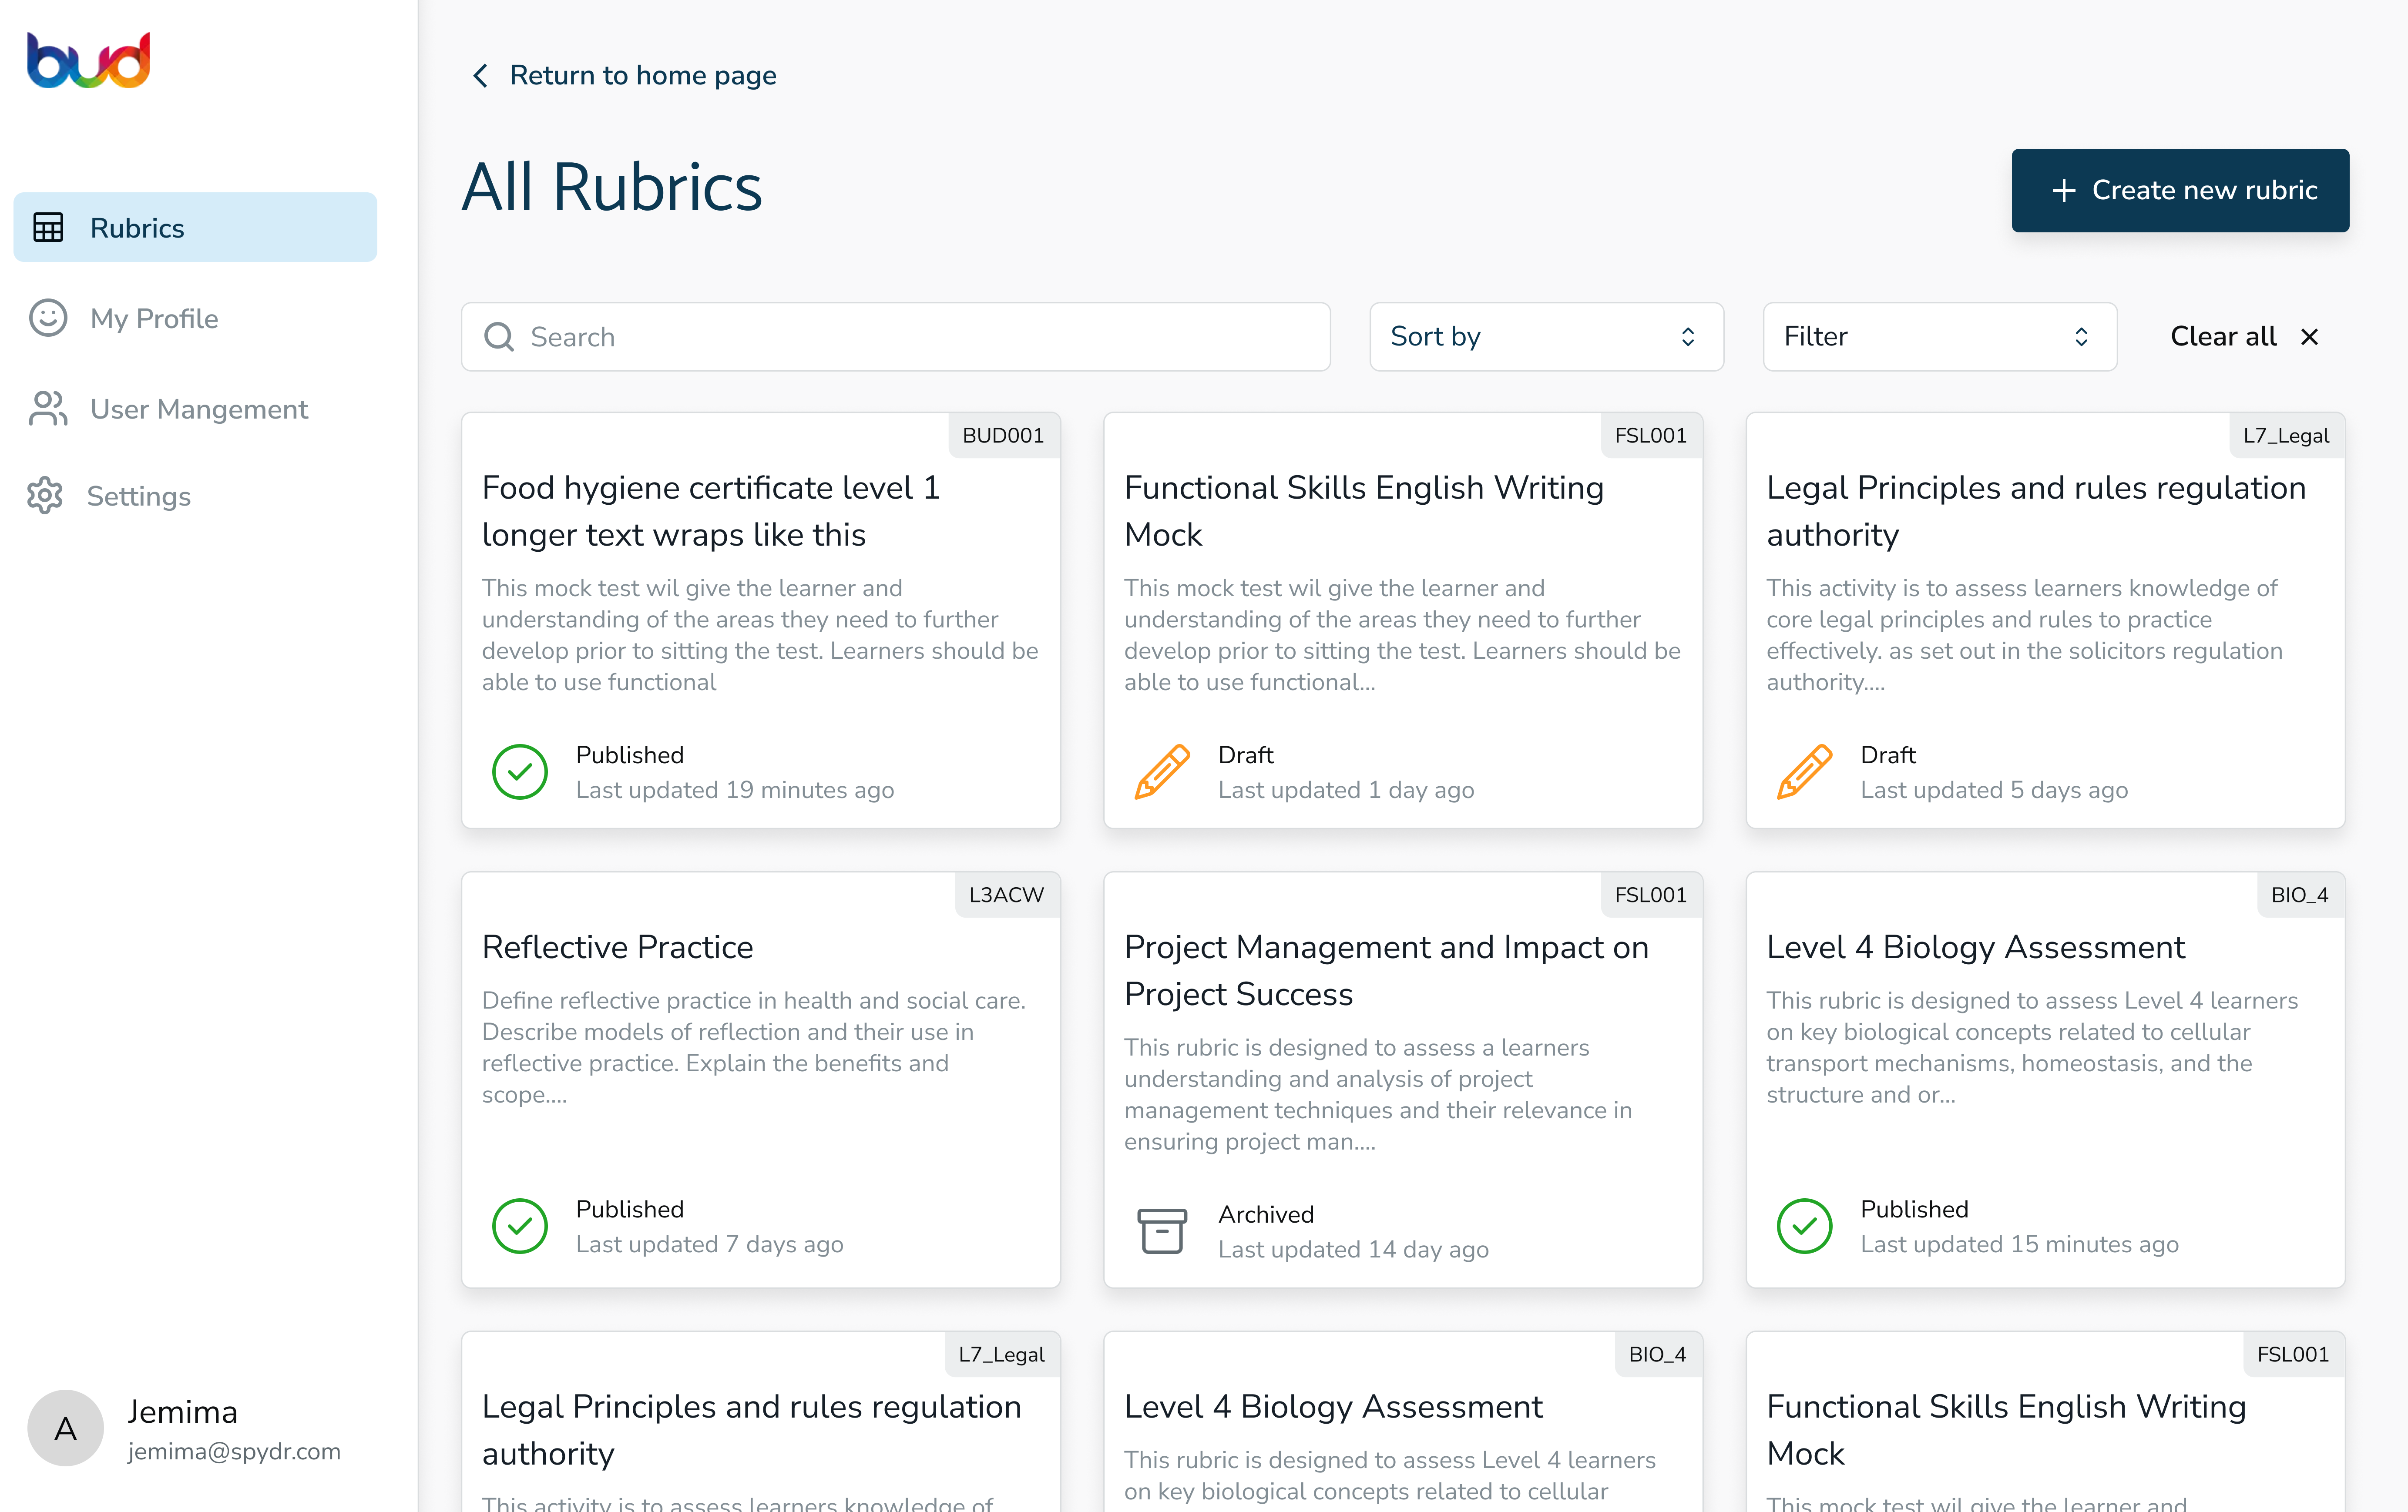
Task: Click the back chevron arrow at top
Action: pos(481,76)
